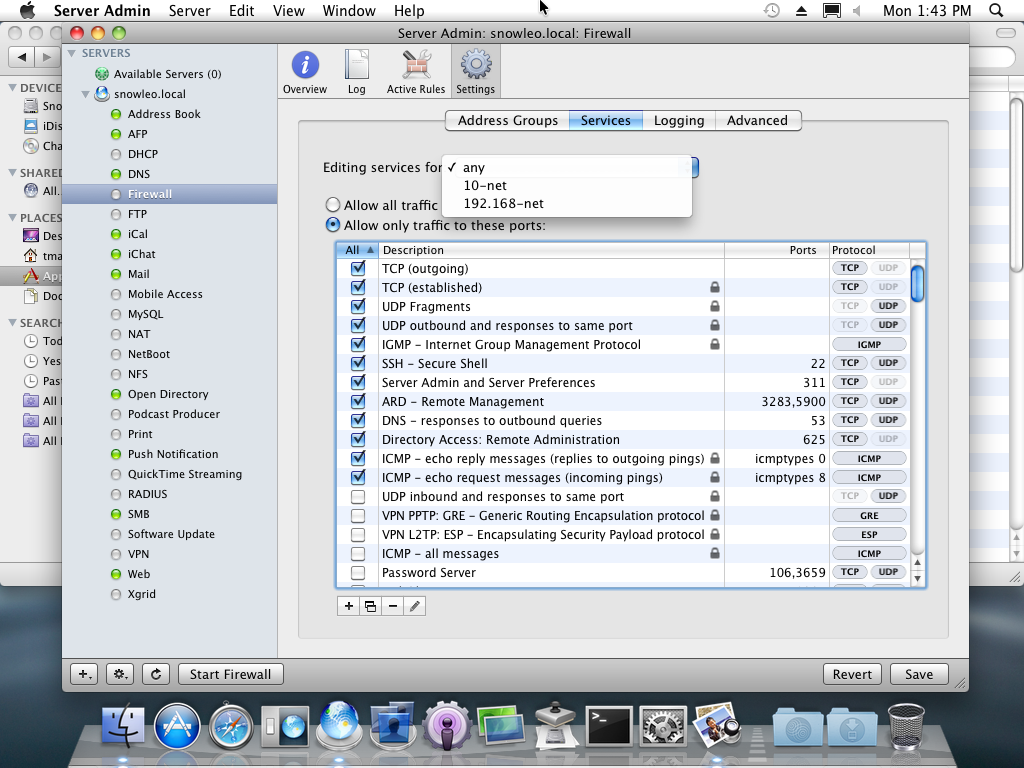Click the Time Machine menu bar icon
The width and height of the screenshot is (1024, 768).
click(x=772, y=10)
